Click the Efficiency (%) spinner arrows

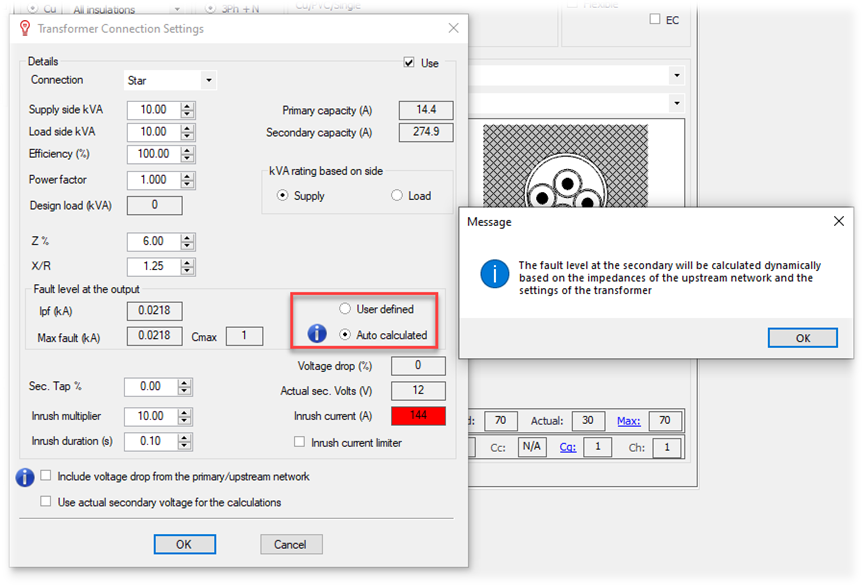pyautogui.click(x=188, y=154)
